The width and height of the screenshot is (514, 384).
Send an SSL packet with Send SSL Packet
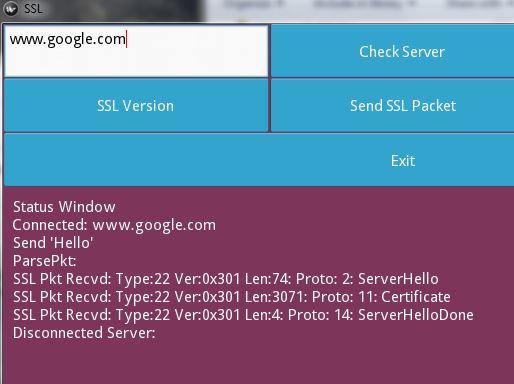(393, 106)
